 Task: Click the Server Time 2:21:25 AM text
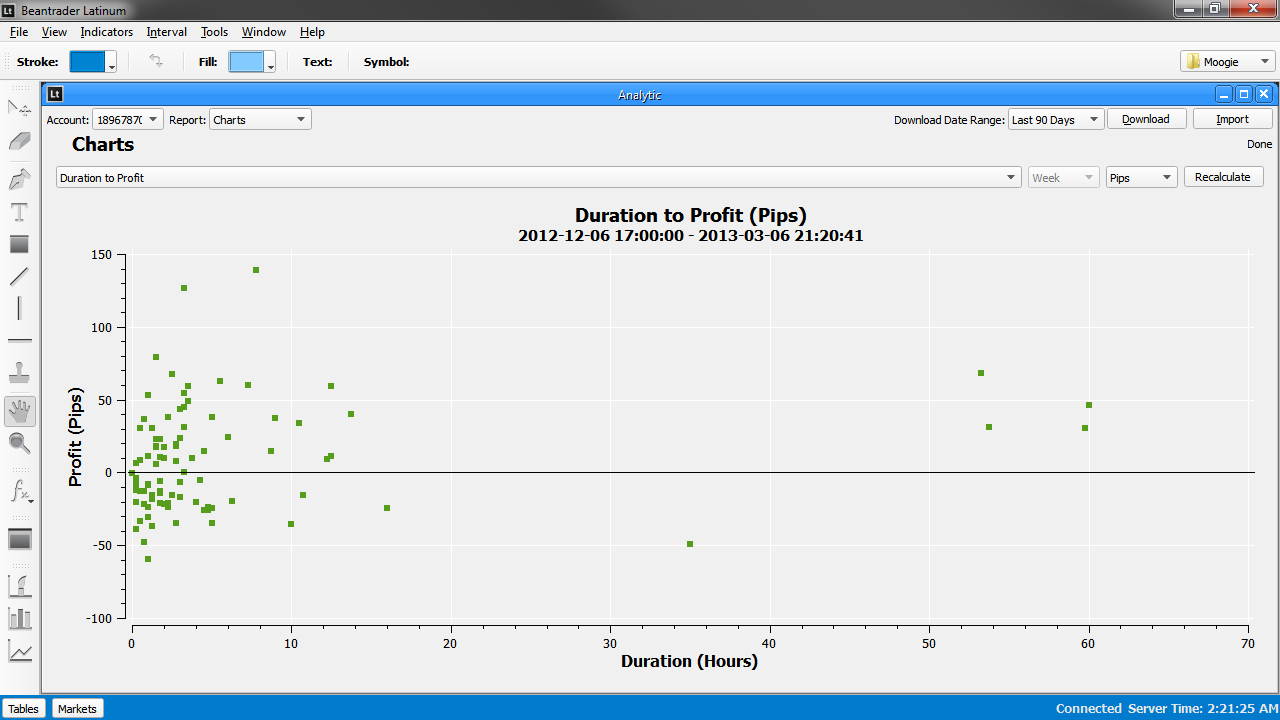[1202, 708]
